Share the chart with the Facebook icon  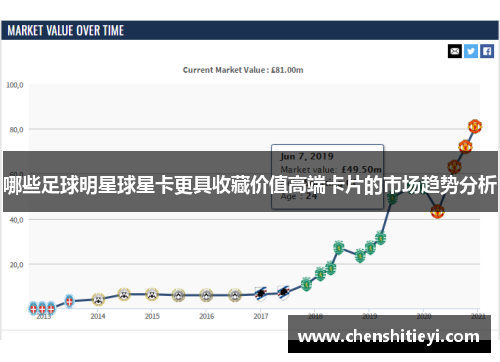click(x=487, y=51)
